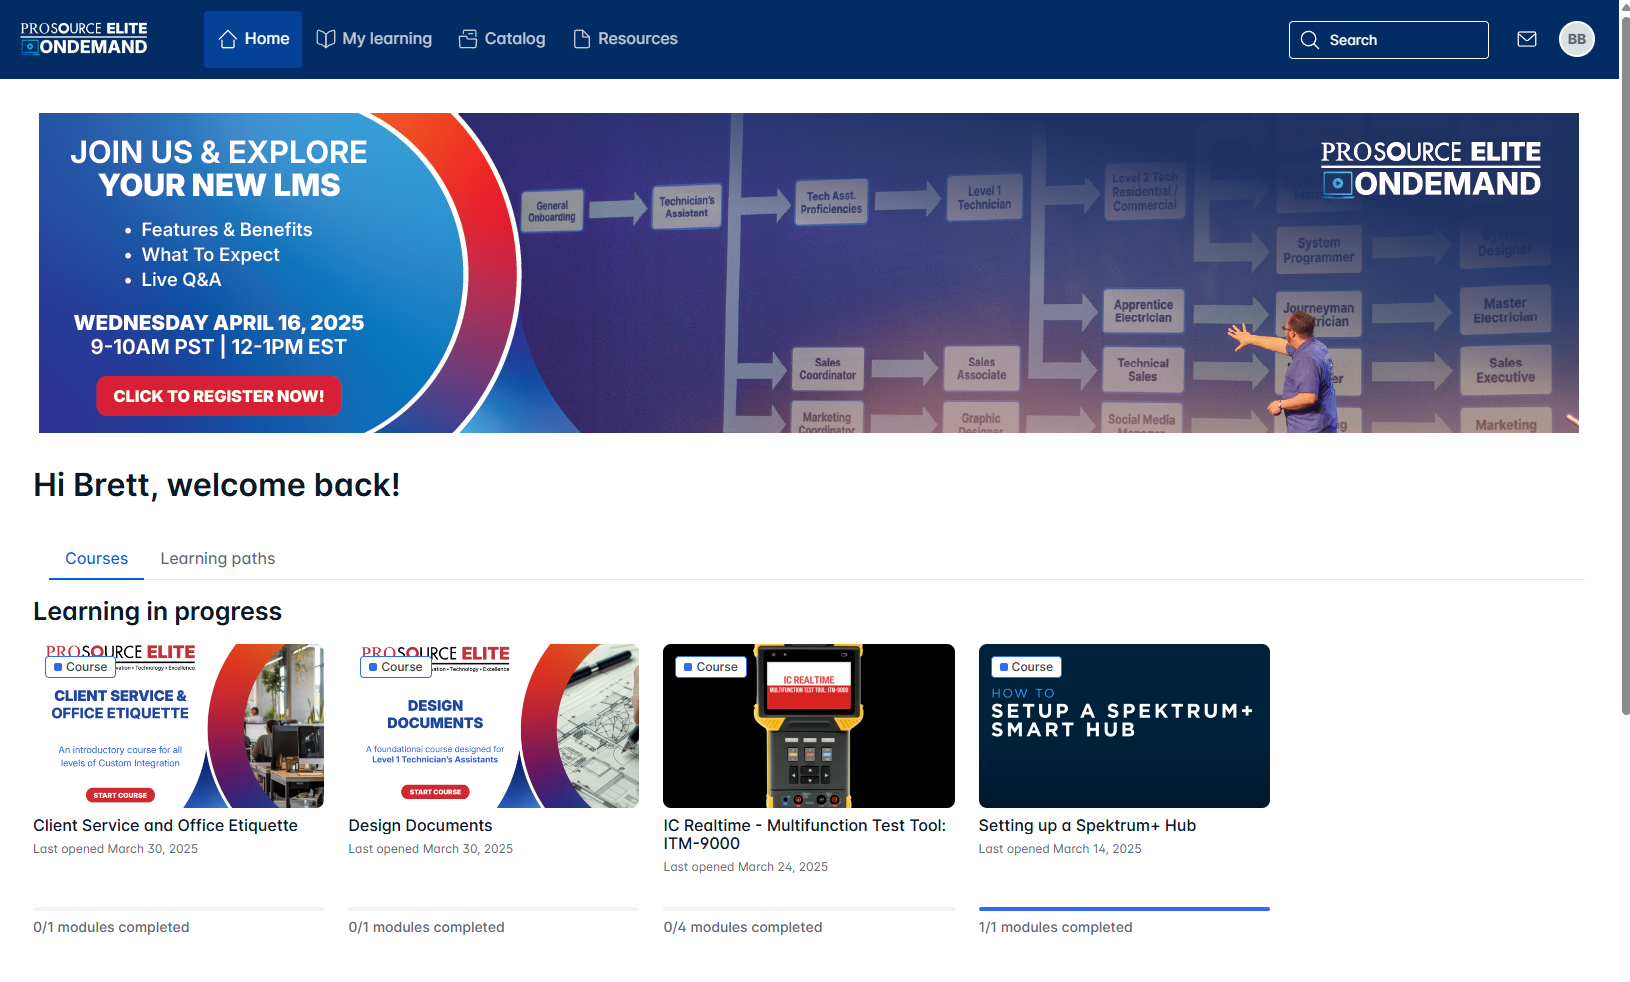Open Client Service and Office Etiquette title

tap(165, 825)
